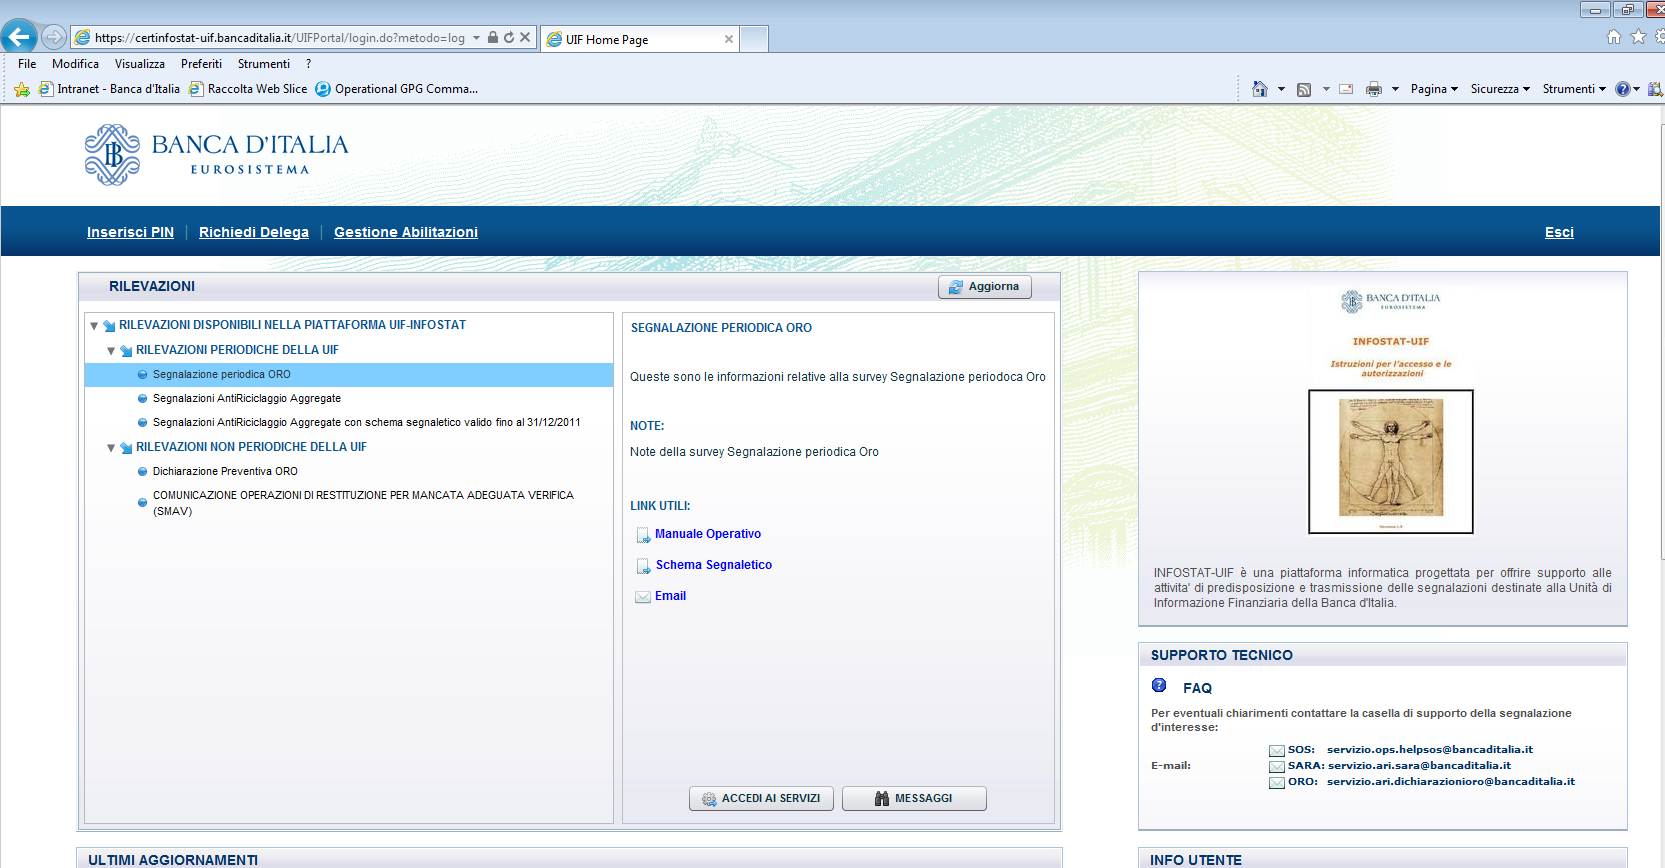Select Segnalazioni AntiRiciclaggio Aggregate item

click(247, 398)
